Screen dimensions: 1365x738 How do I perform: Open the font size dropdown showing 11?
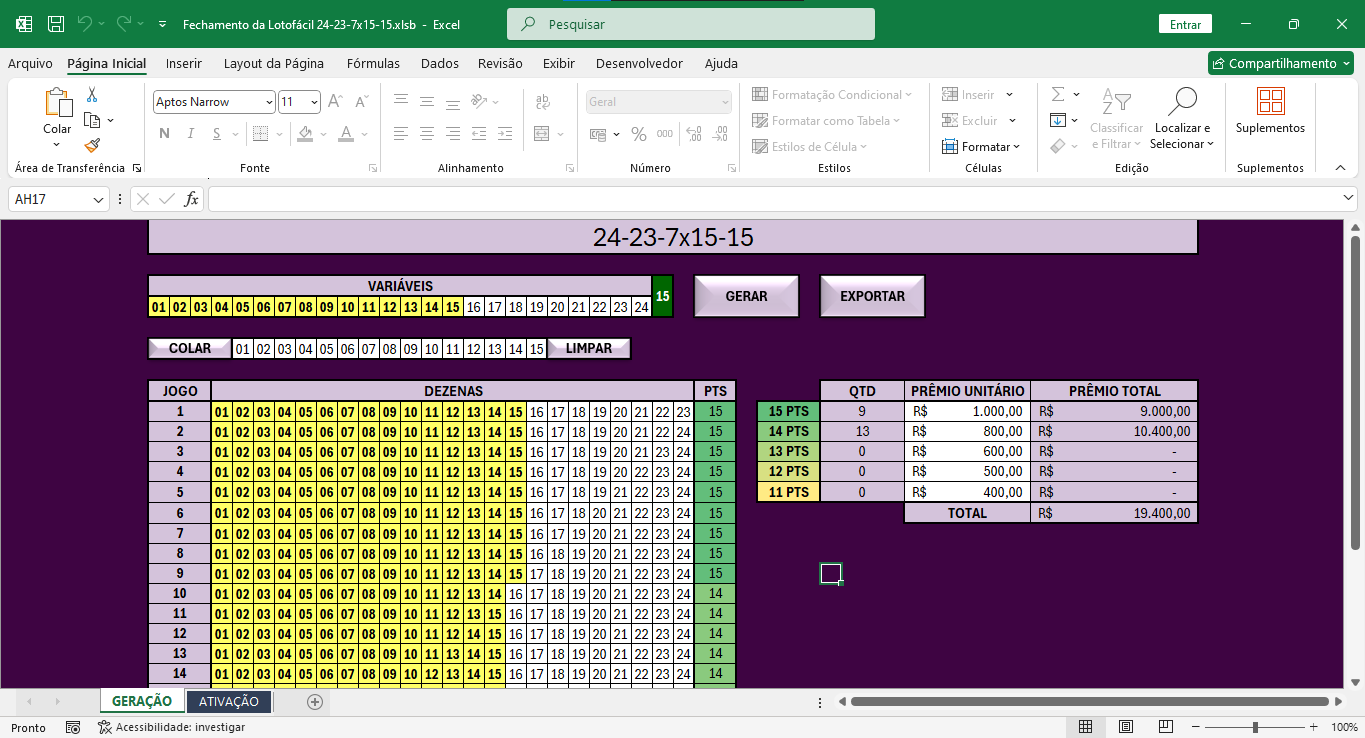314,102
